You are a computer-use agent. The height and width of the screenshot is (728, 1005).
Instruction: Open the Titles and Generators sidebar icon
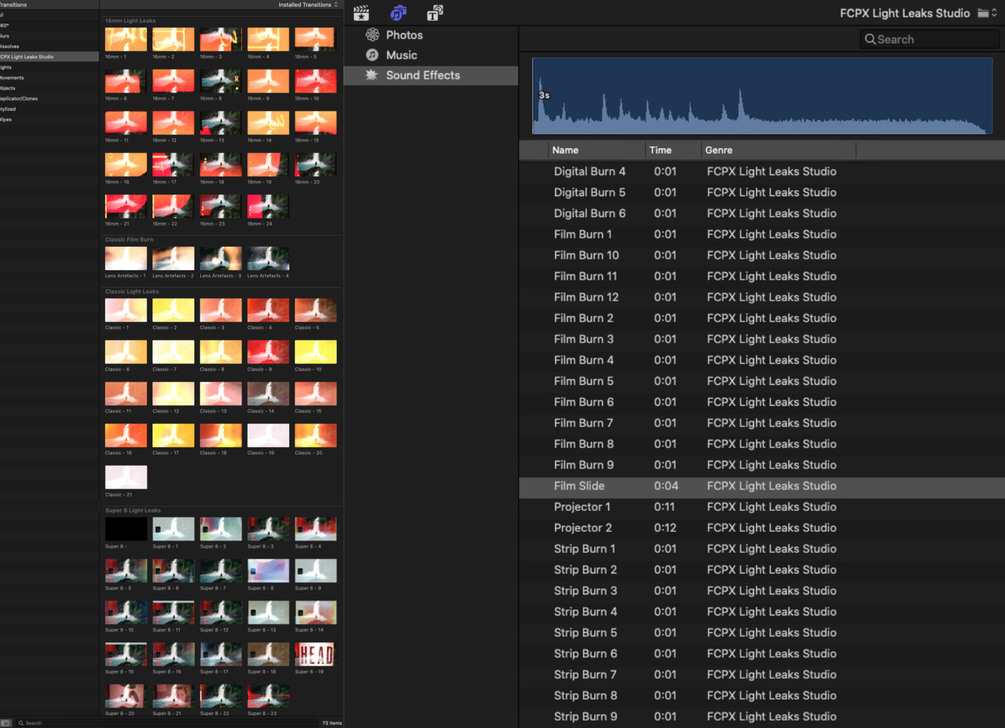tap(435, 13)
